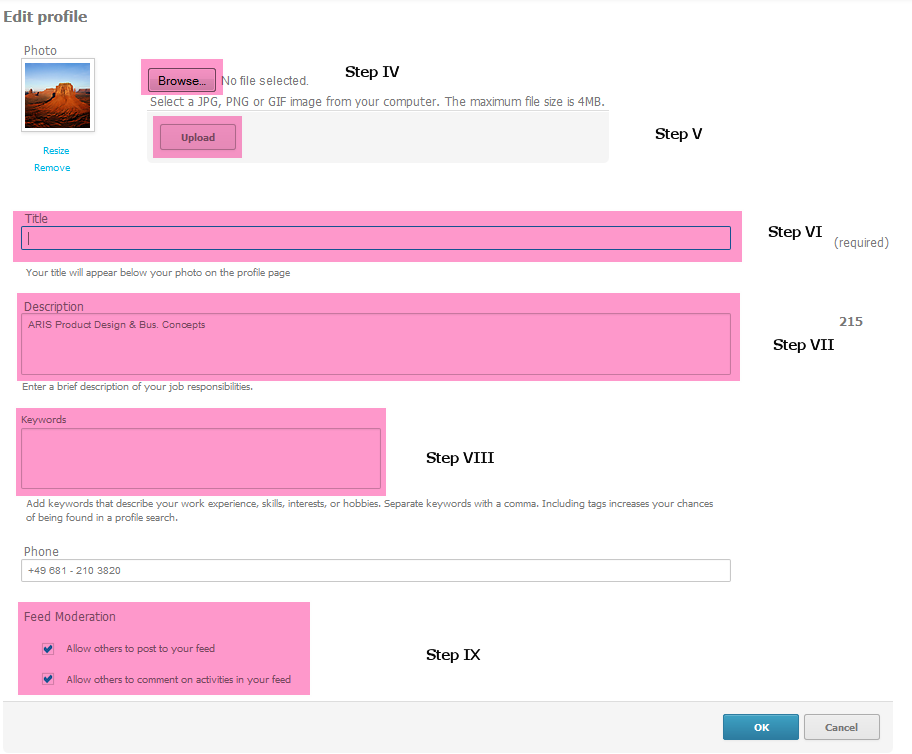Click the 'Photo' field label
Viewport: 912px width, 754px height.
tap(40, 51)
